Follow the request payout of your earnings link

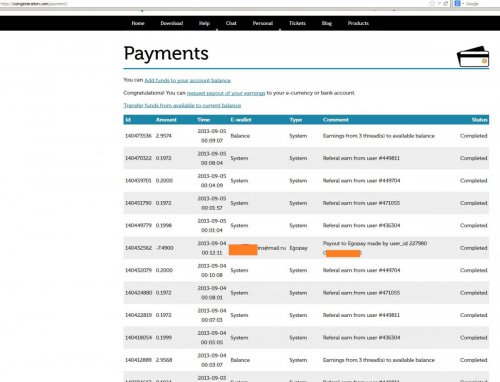tap(226, 93)
